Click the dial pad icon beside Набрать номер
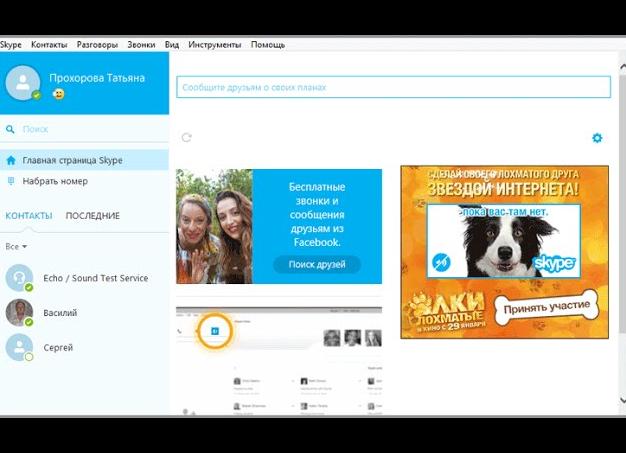626x453 pixels. [11, 181]
